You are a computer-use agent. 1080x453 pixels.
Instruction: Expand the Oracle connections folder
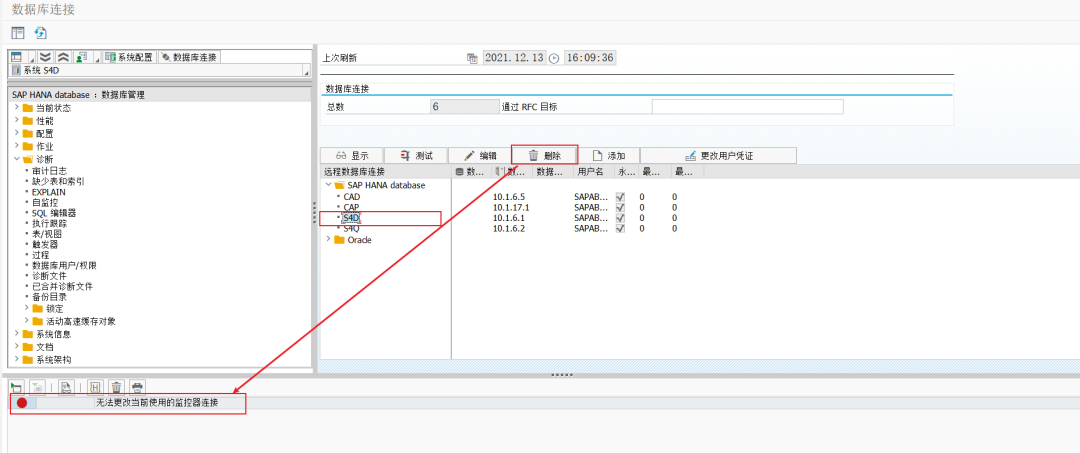click(x=329, y=240)
